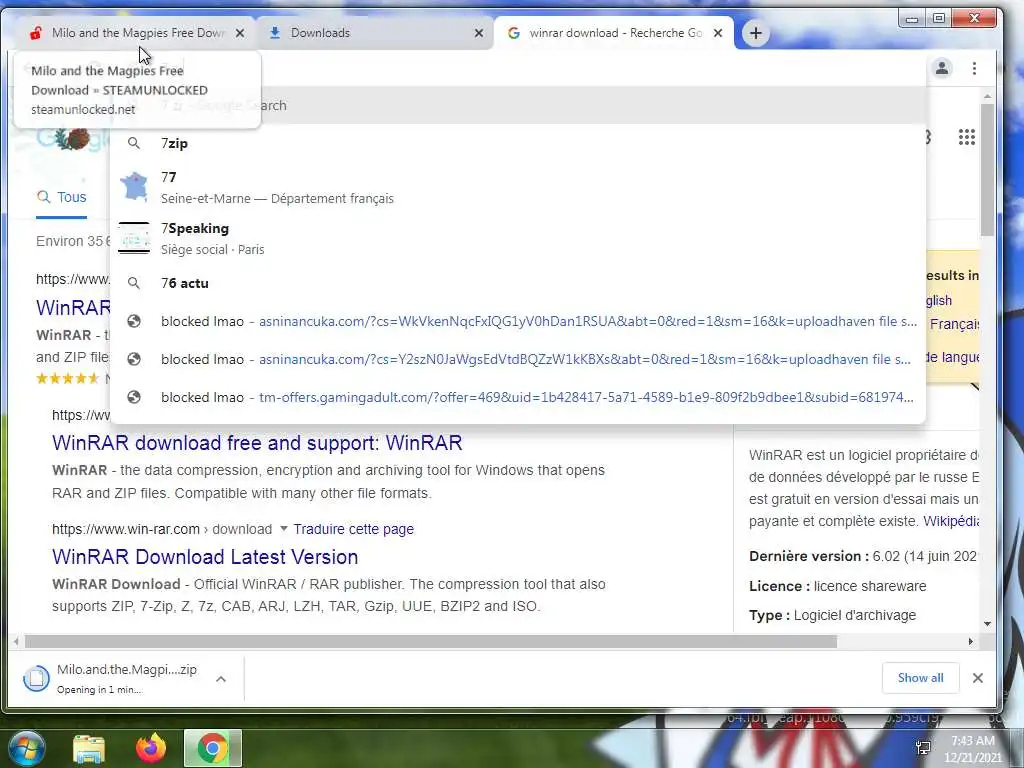Click France map icon beside 77
Screen dimensions: 1024x768
pos(134,187)
